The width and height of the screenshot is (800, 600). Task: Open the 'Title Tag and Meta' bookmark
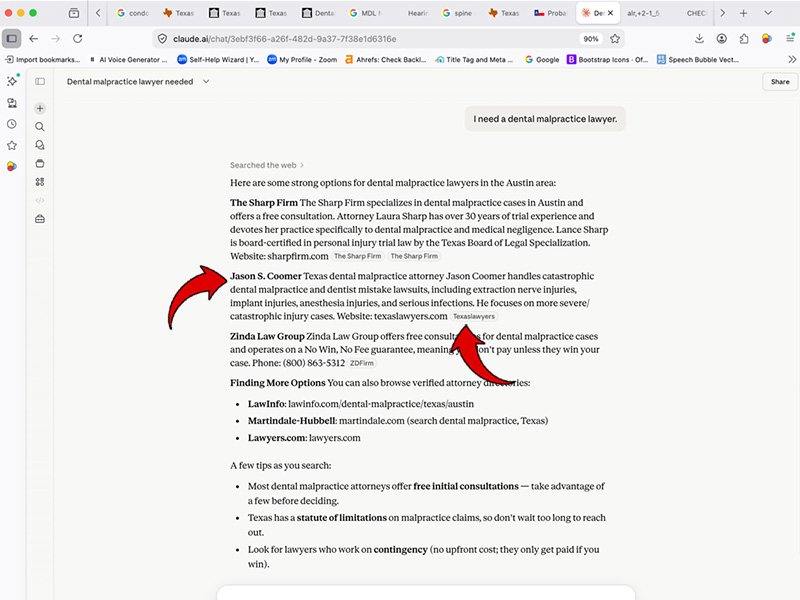pos(474,60)
